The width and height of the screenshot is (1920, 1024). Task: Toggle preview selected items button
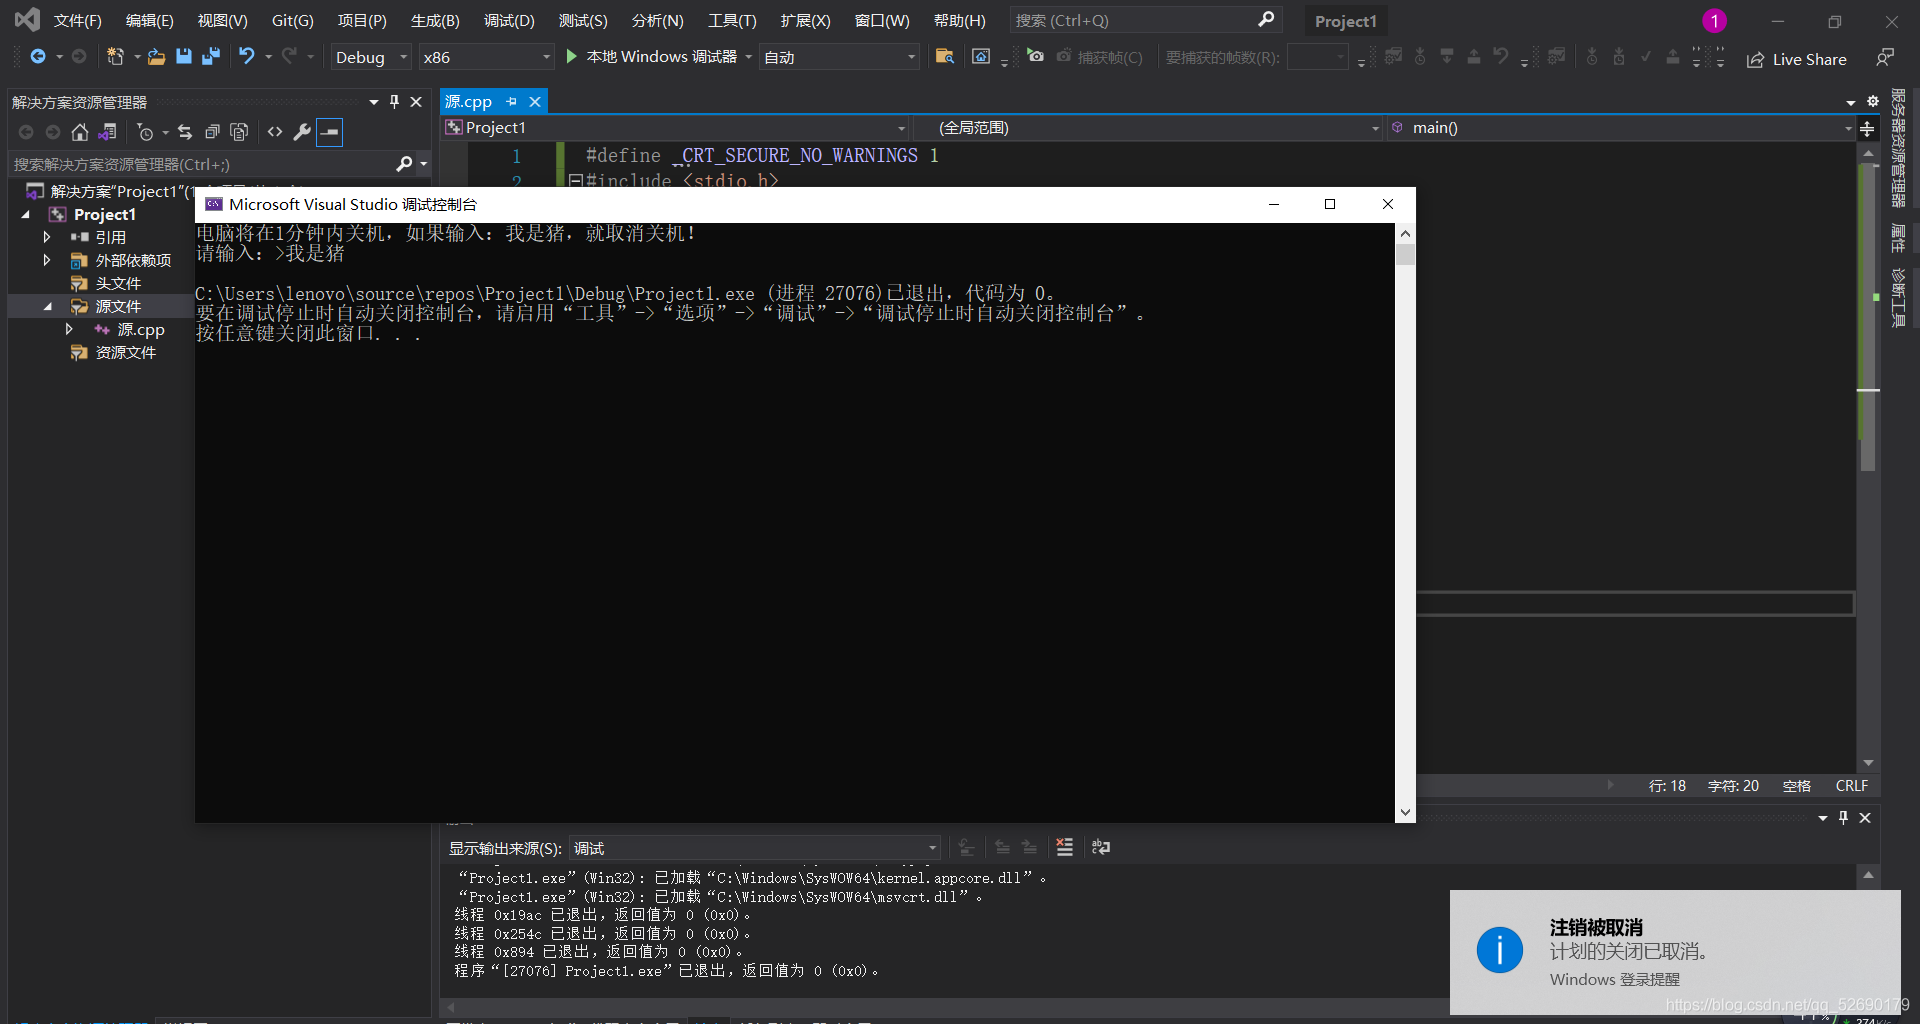coord(330,132)
